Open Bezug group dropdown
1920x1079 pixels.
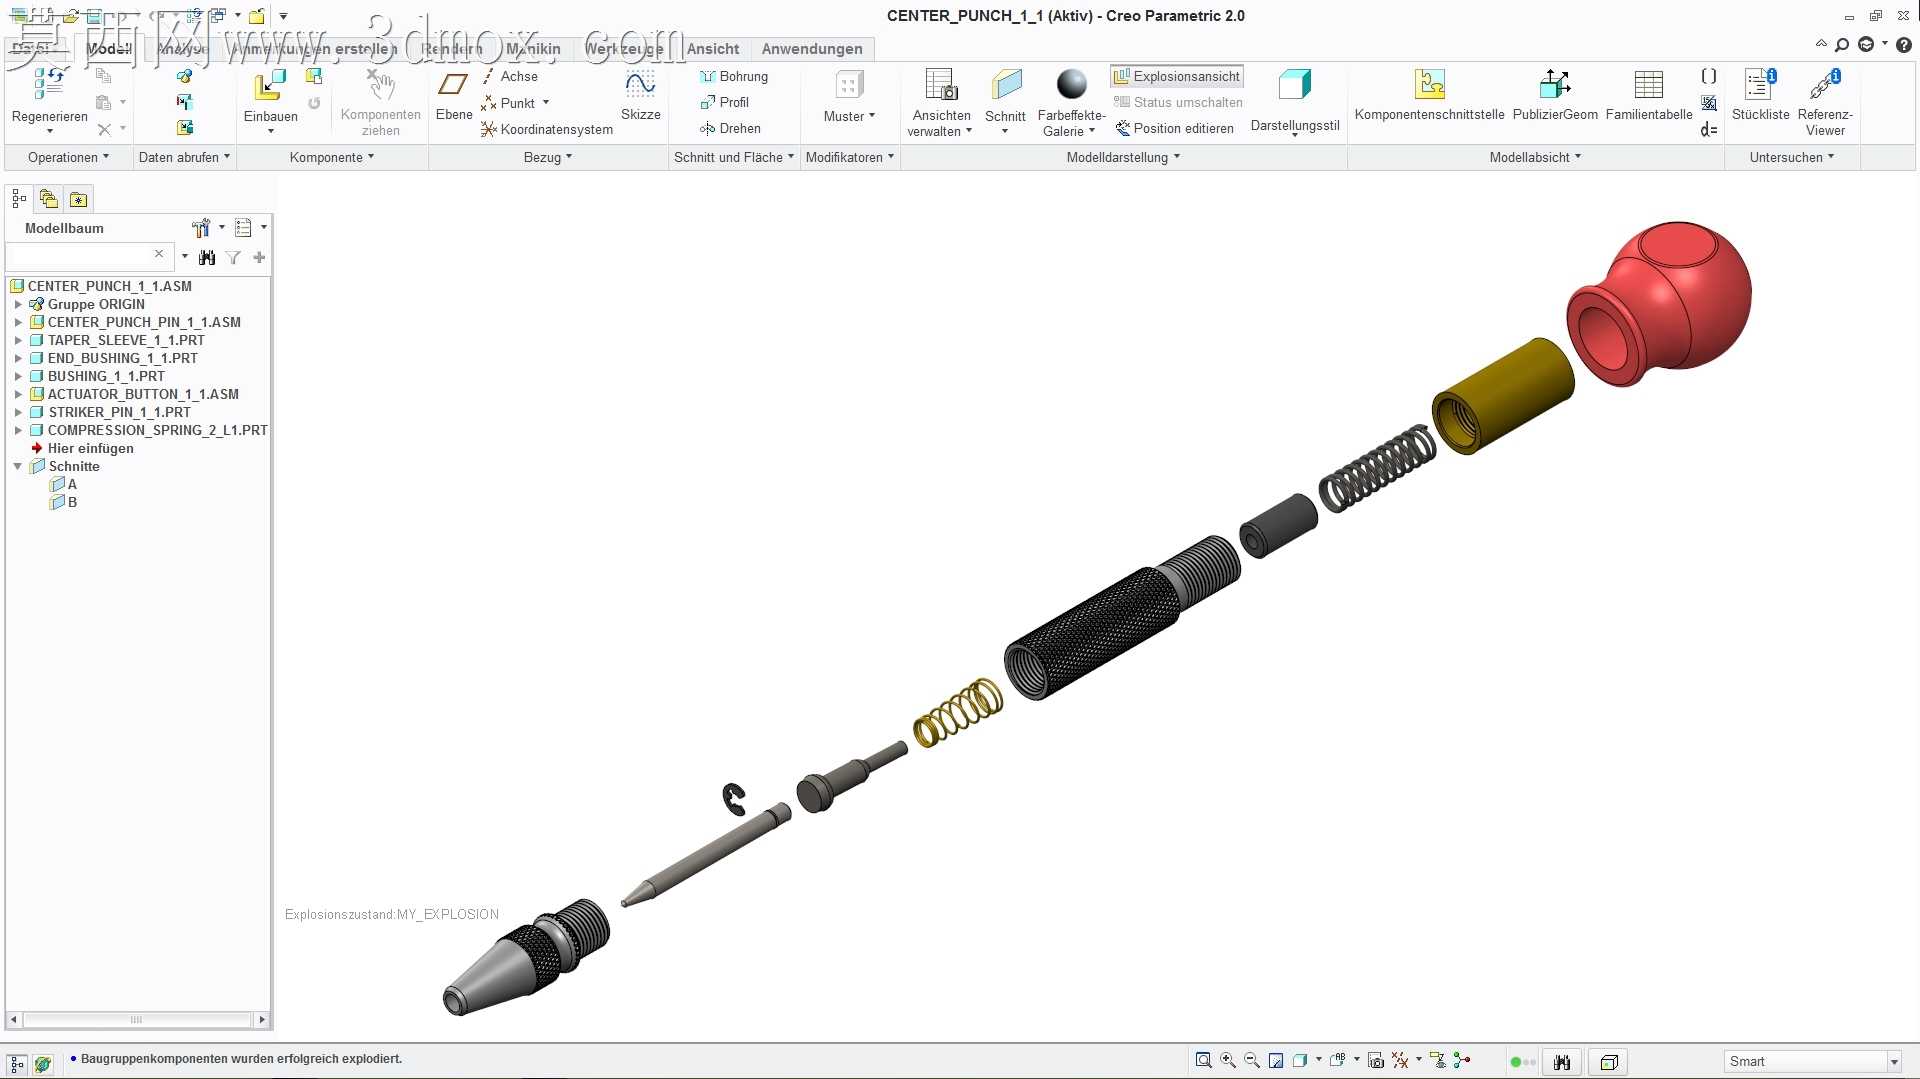pos(548,157)
